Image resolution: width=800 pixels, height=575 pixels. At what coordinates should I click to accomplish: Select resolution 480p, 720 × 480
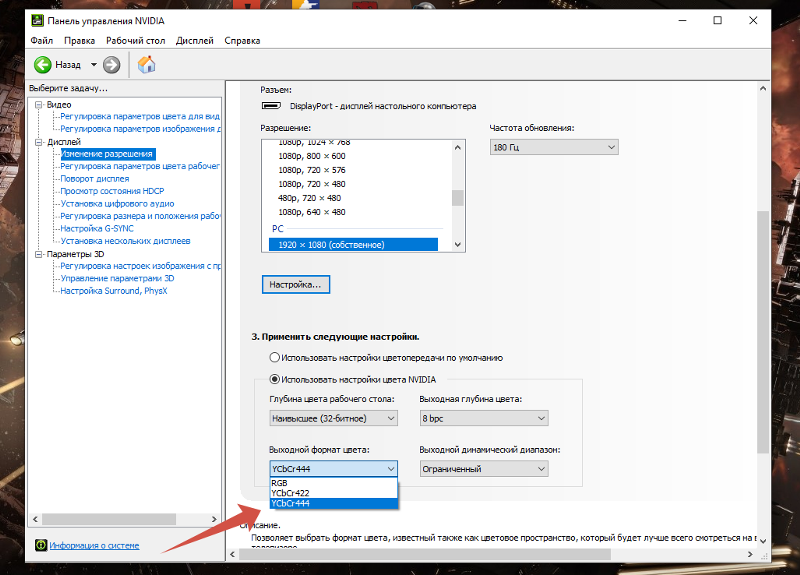(x=309, y=198)
